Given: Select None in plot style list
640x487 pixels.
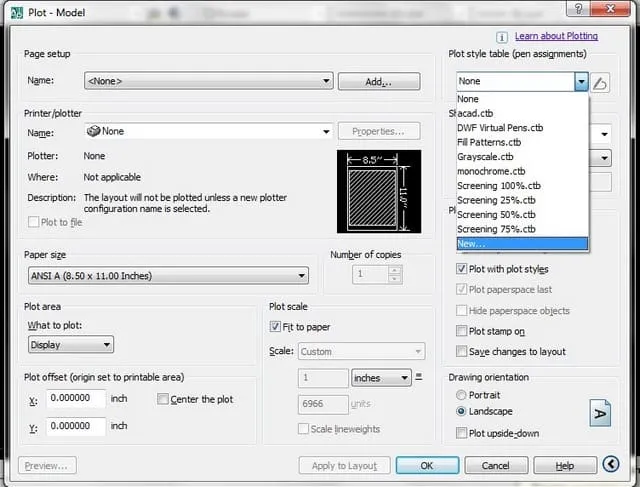Looking at the screenshot, I should point(522,99).
